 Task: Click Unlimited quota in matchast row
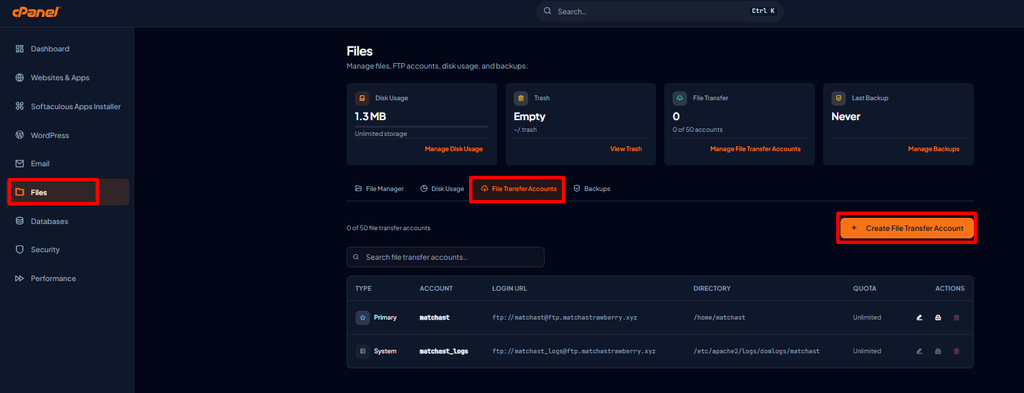(x=867, y=317)
